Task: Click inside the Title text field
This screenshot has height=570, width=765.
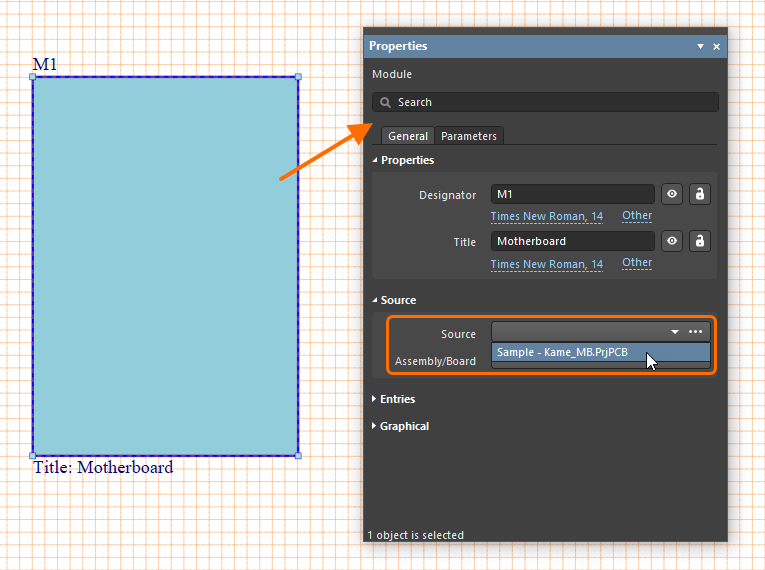Action: tap(572, 241)
